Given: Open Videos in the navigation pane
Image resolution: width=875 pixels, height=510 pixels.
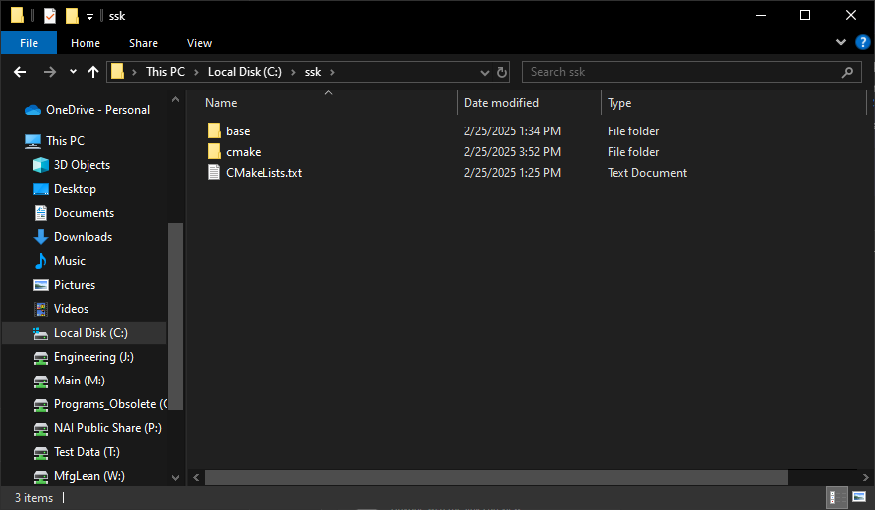Looking at the screenshot, I should (71, 309).
